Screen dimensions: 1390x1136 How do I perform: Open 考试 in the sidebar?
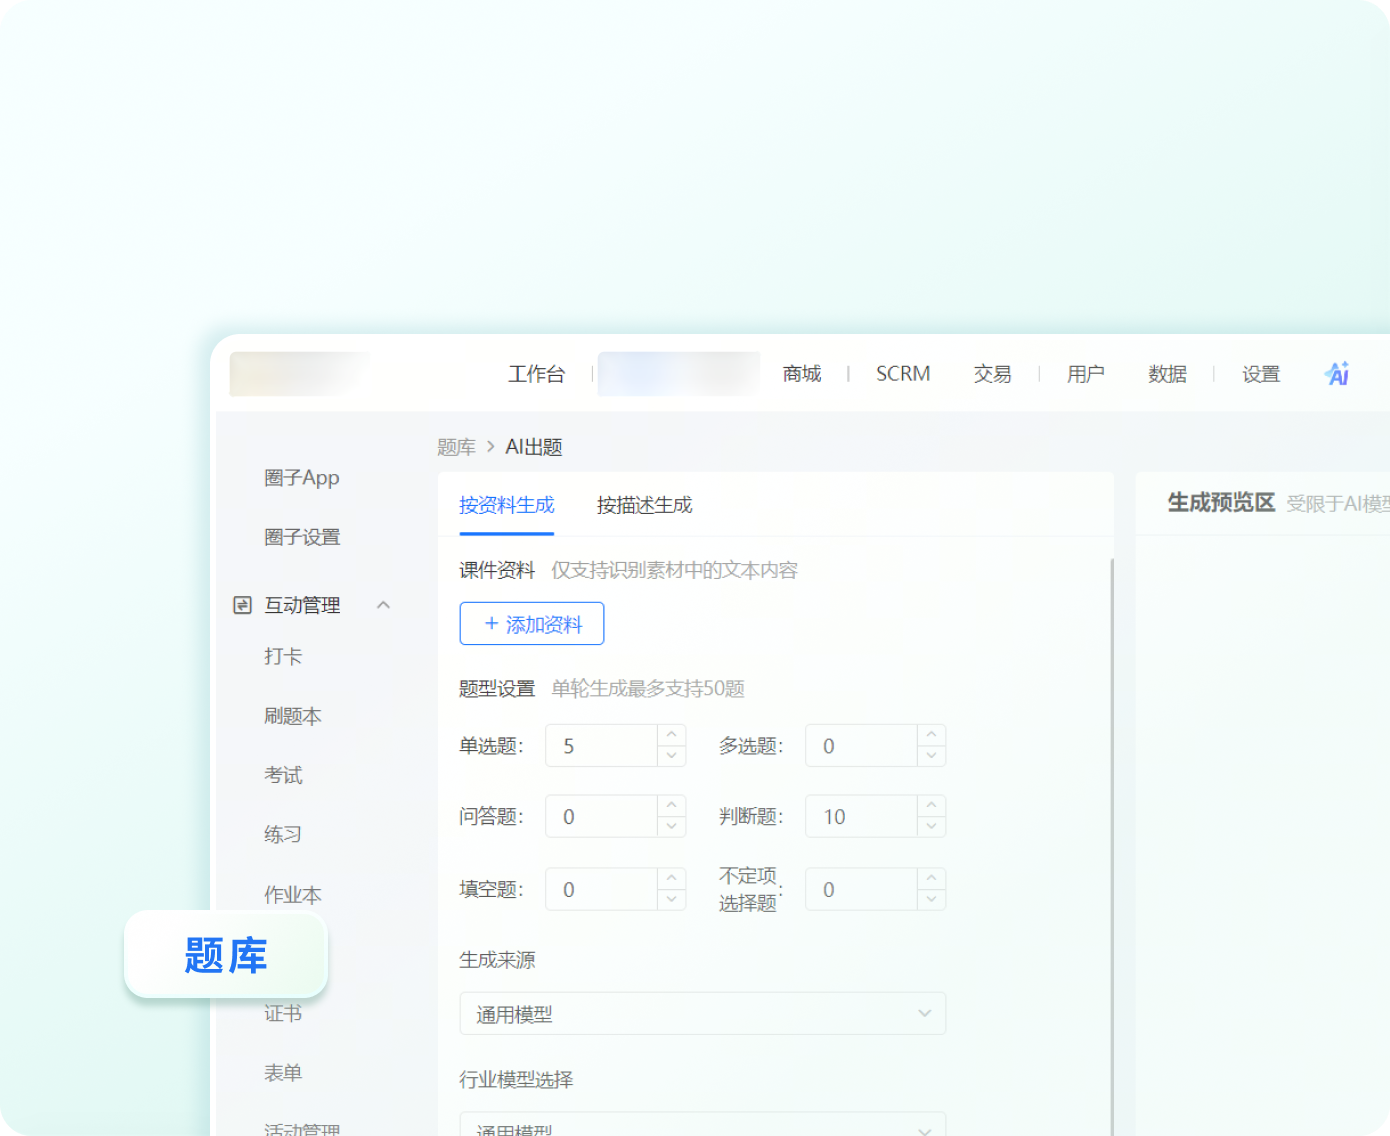point(283,775)
